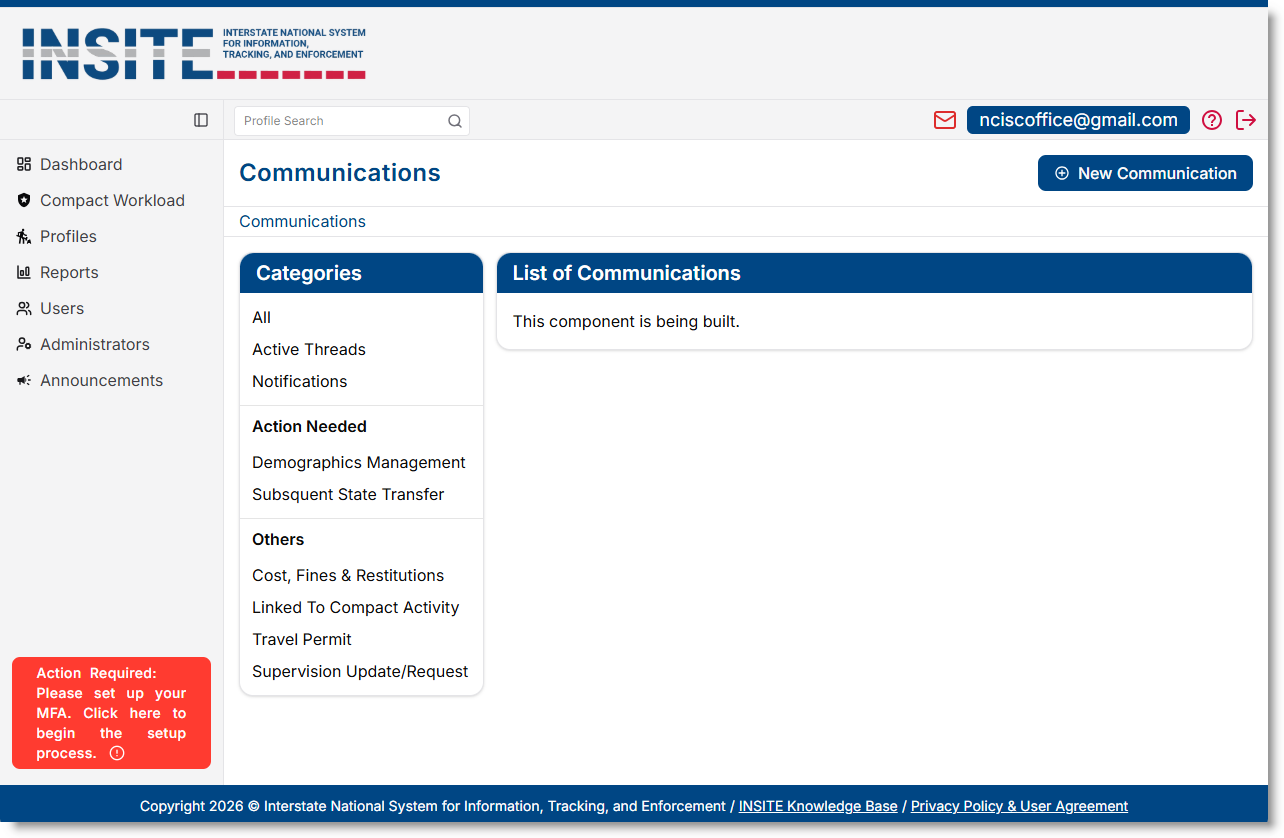Click the Profiles person icon in the sidebar

(24, 236)
